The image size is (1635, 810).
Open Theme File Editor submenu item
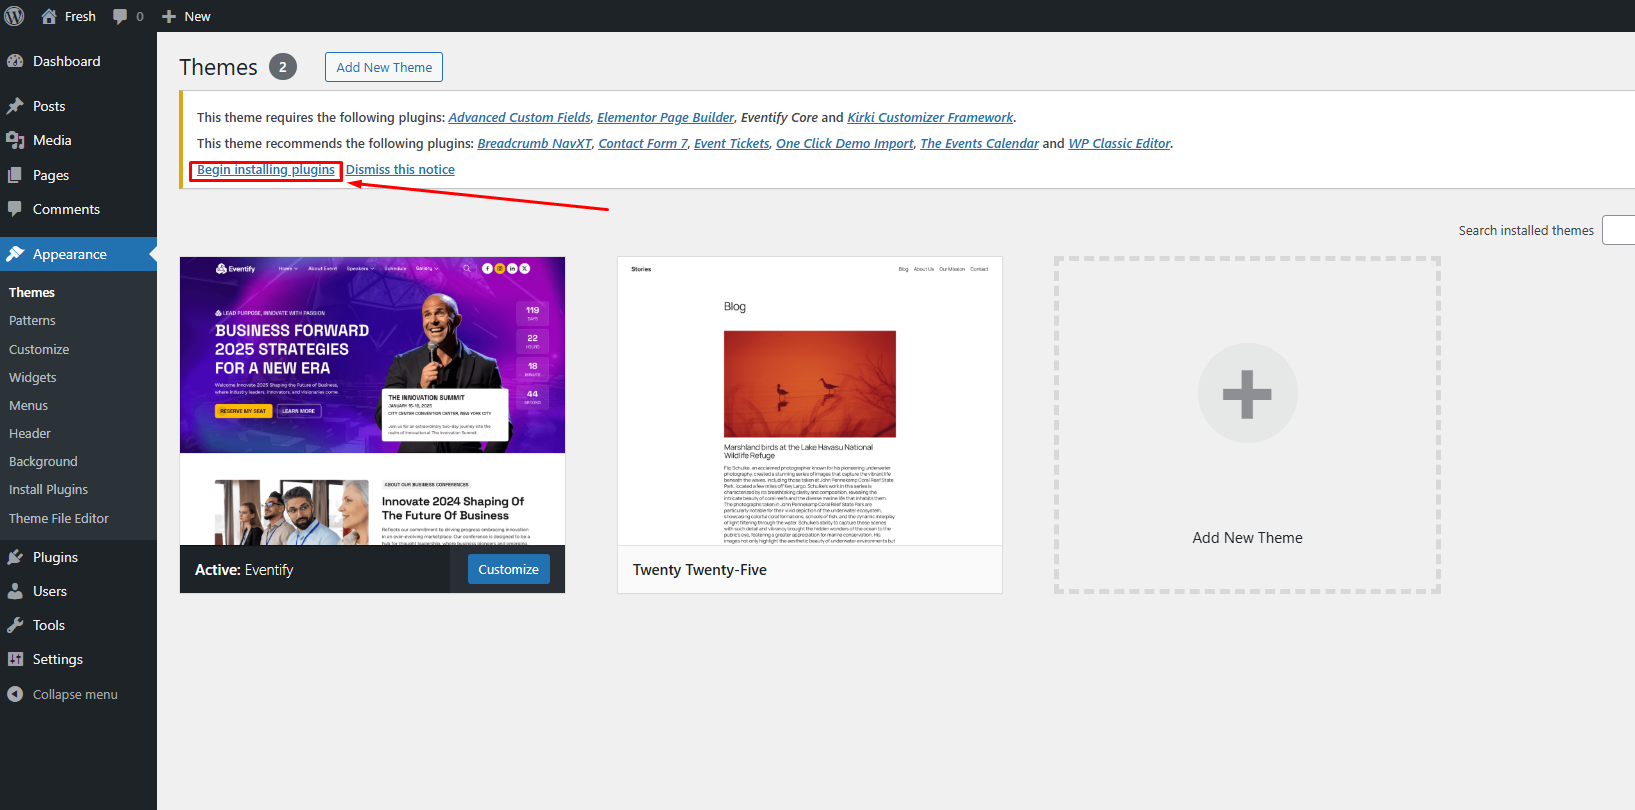pos(59,518)
